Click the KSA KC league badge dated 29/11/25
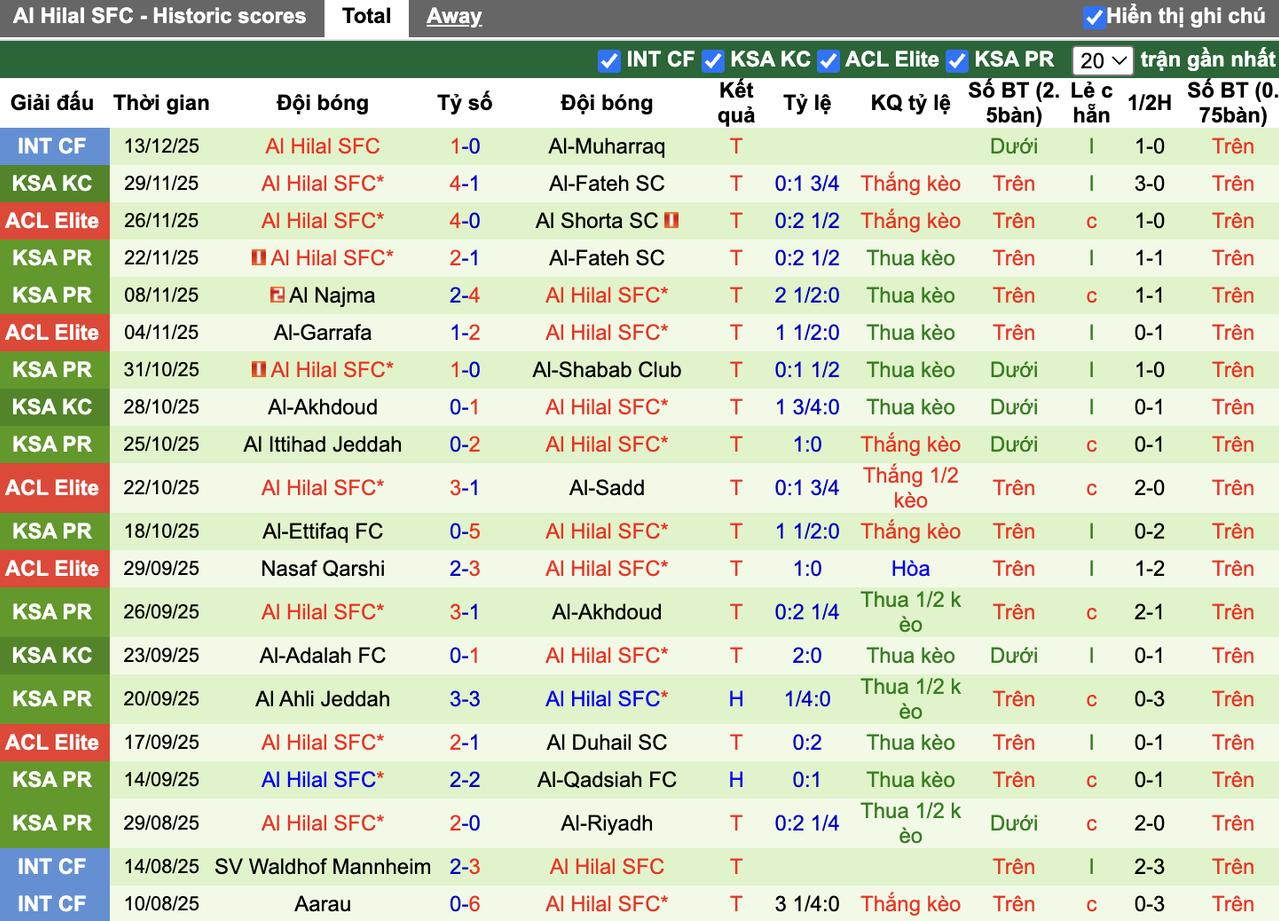 click(54, 183)
